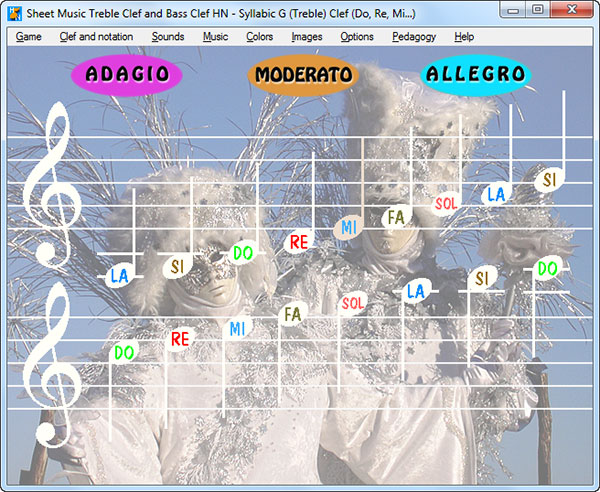The image size is (600, 492).
Task: Click the treble clef of the upper staff
Action: 52,185
